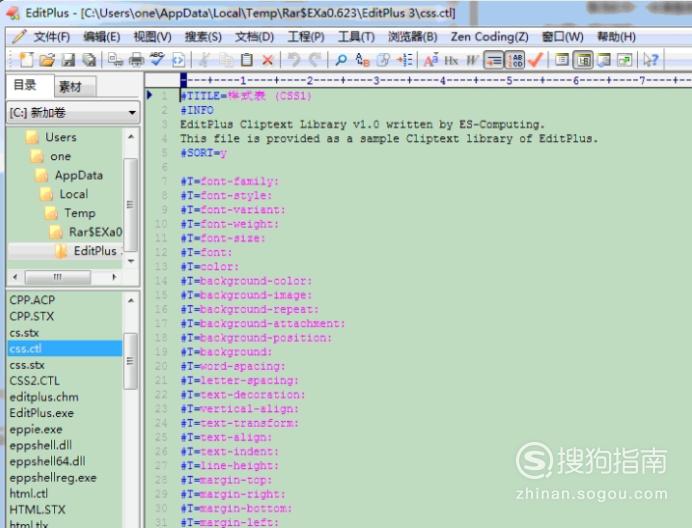This screenshot has width=692, height=528.
Task: Activate the context help arrow icon
Action: click(651, 60)
